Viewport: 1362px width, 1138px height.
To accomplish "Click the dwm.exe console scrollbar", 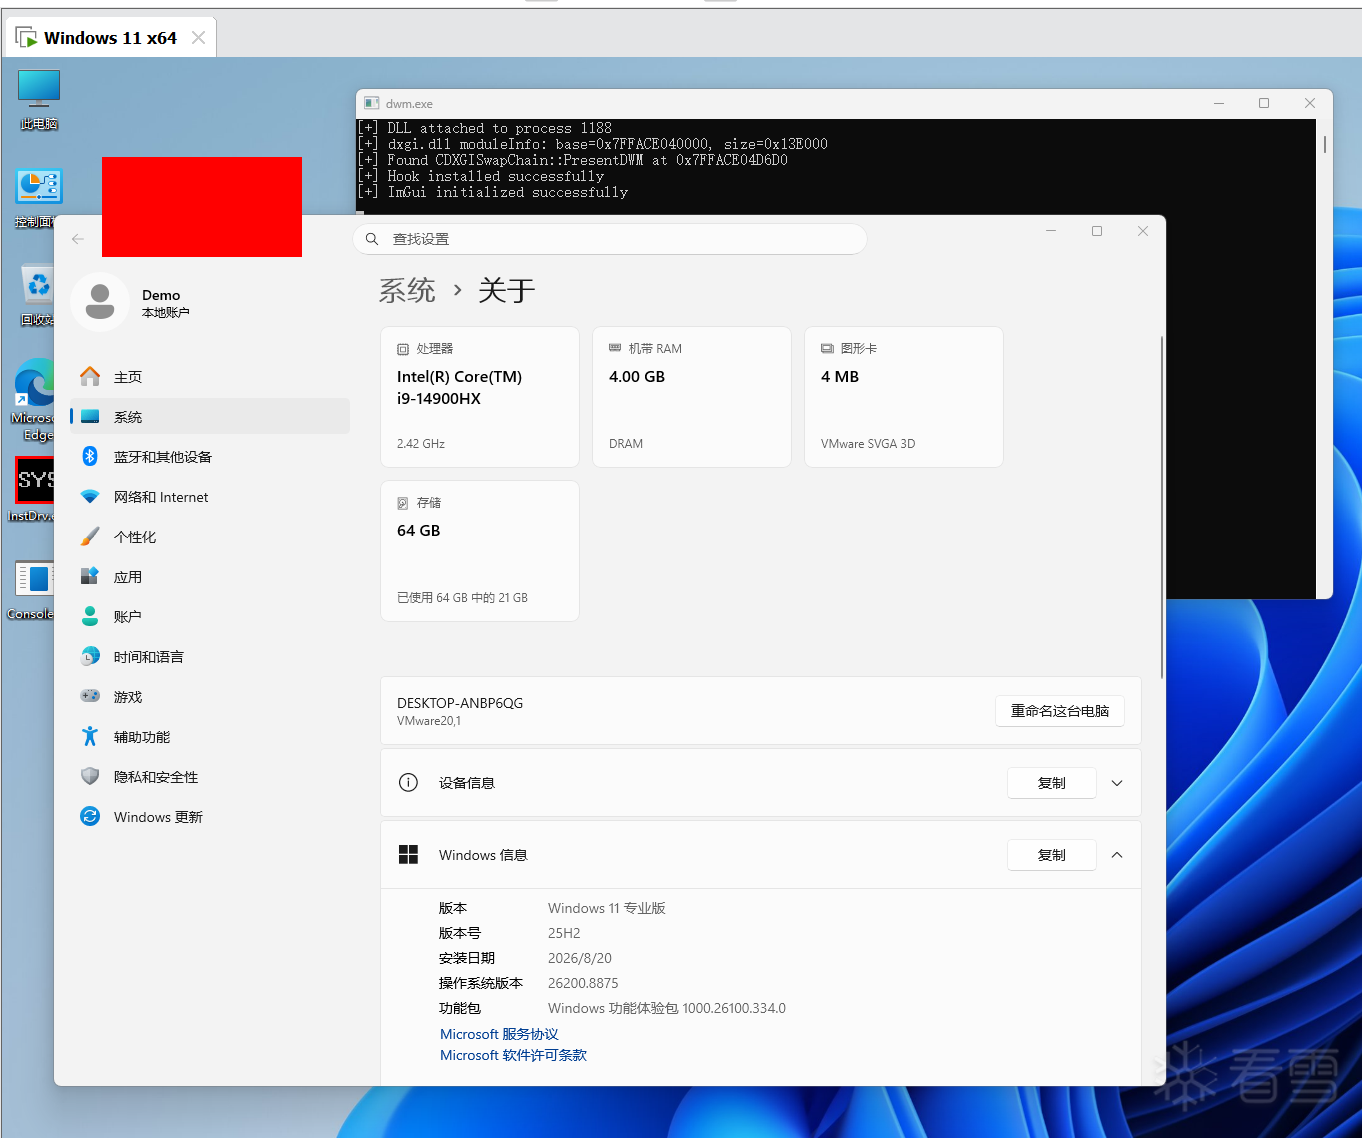I will pos(1325,145).
